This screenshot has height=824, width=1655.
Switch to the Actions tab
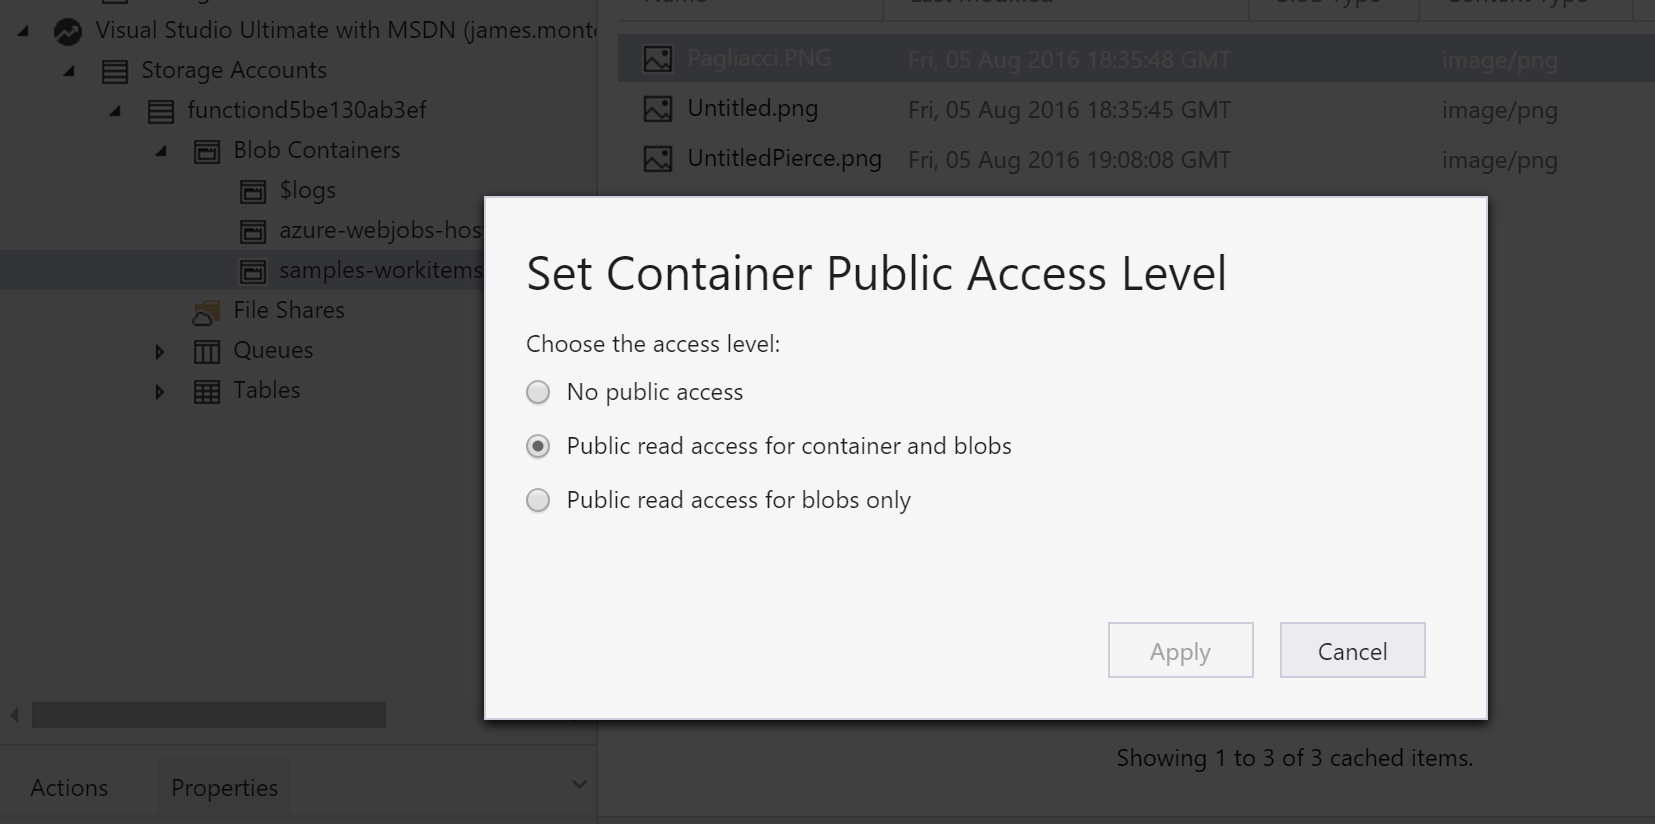pyautogui.click(x=69, y=788)
